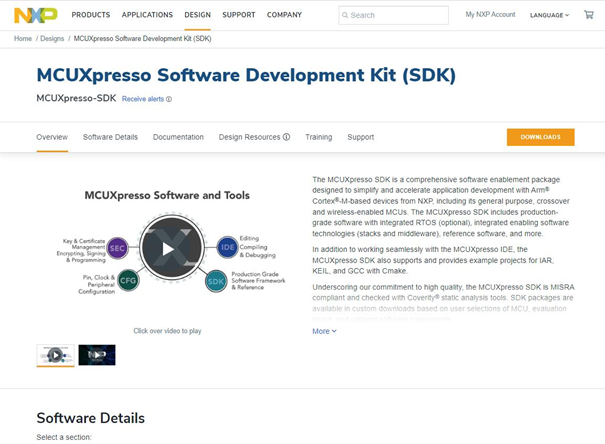Open the shopping cart icon

[589, 15]
